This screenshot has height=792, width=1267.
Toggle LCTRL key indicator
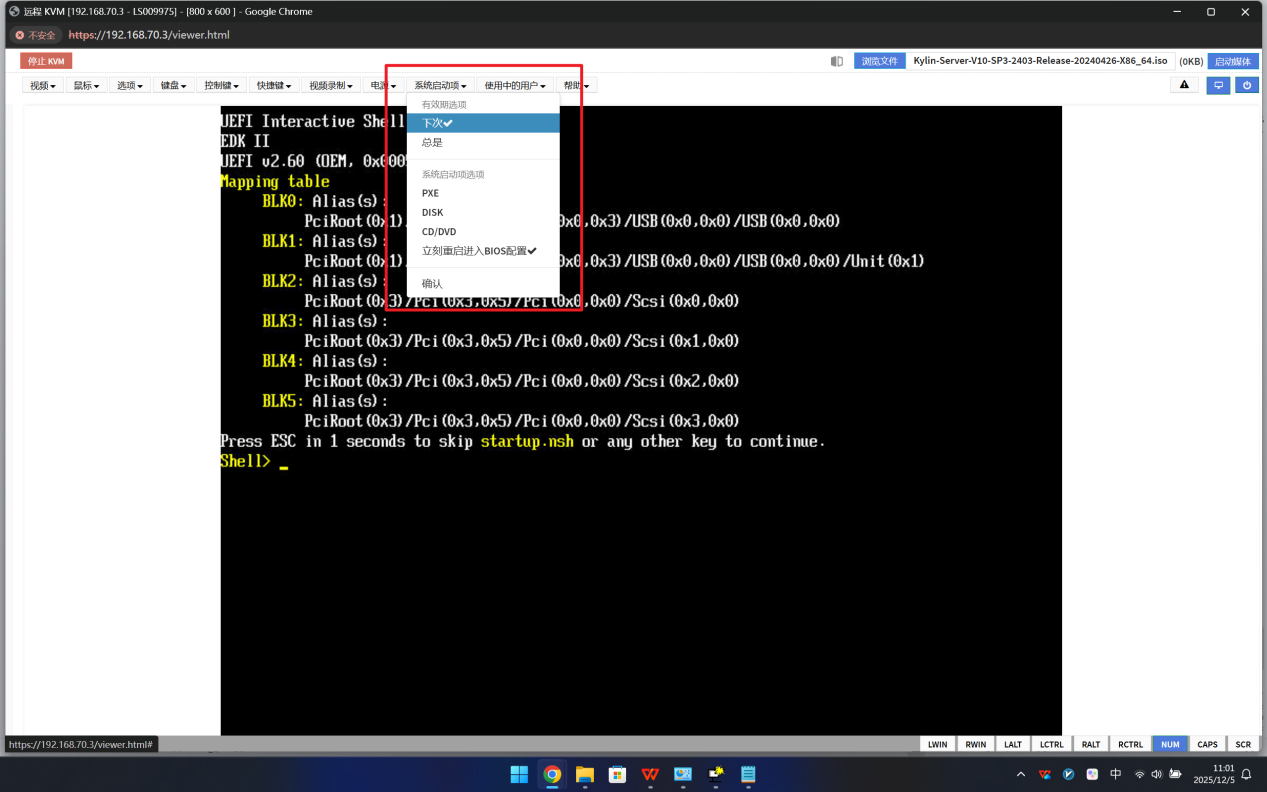coord(1051,744)
